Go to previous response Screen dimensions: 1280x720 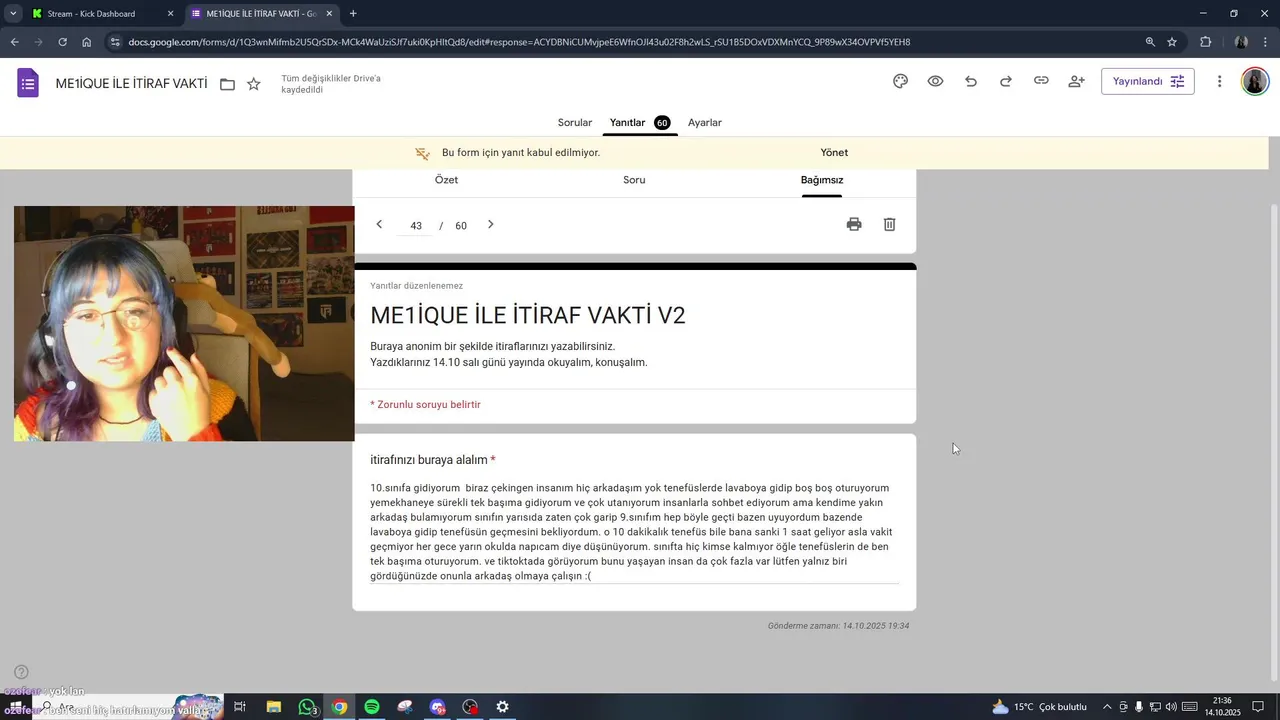point(379,225)
